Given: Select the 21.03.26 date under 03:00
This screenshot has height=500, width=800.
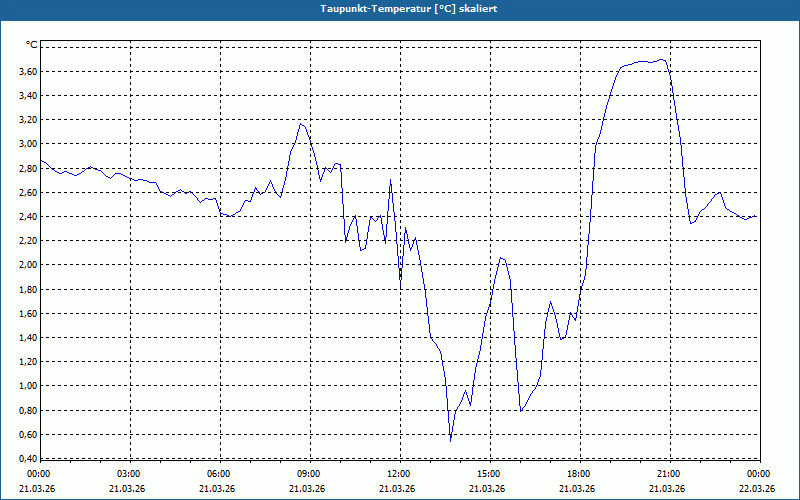Looking at the screenshot, I should point(127,489).
